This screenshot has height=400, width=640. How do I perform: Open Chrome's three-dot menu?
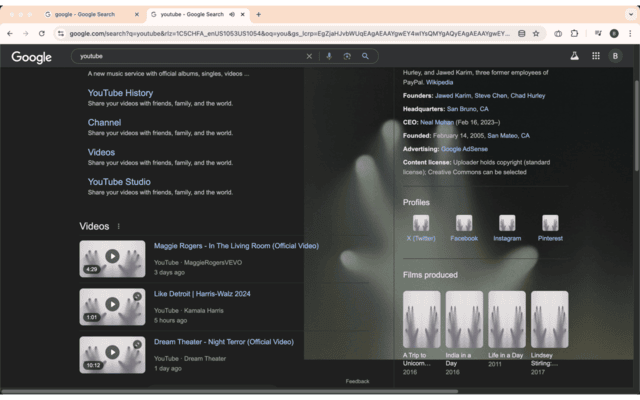[x=628, y=33]
